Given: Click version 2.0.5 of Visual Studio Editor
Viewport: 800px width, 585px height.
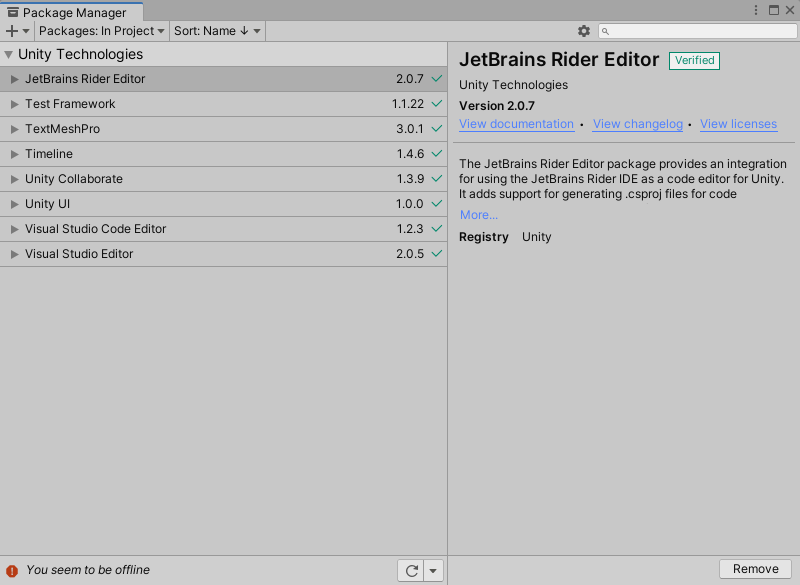Looking at the screenshot, I should (x=410, y=254).
